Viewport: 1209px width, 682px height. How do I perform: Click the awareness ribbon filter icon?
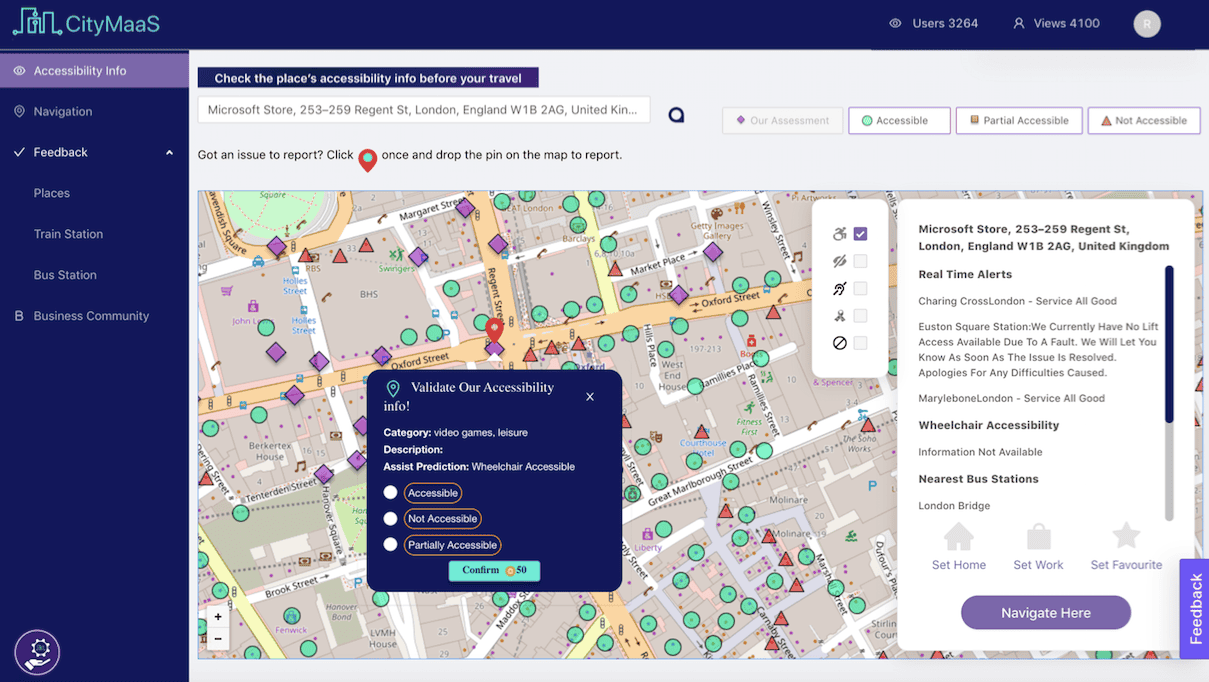click(x=839, y=316)
